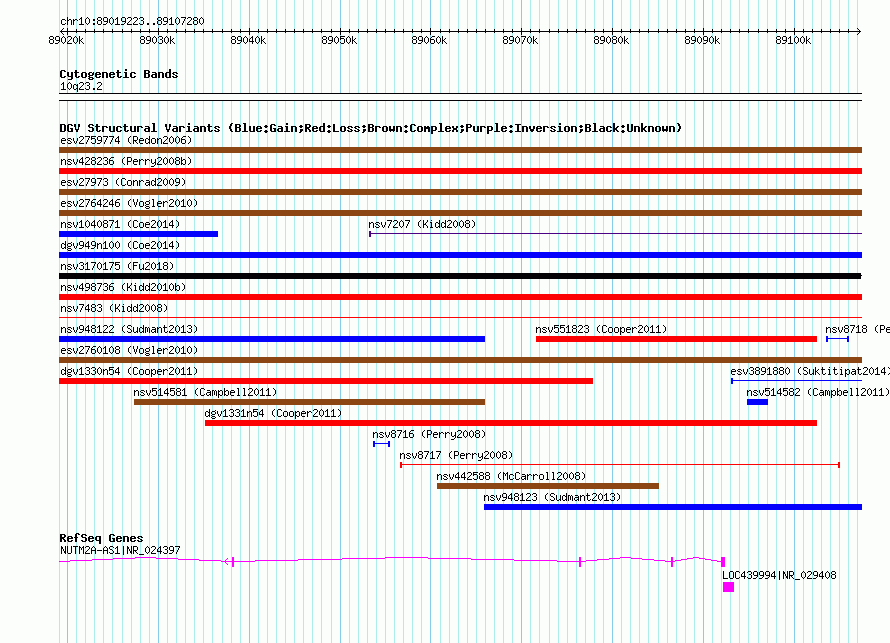
Task: Click the DGV Structural Variants track title
Action: point(370,128)
